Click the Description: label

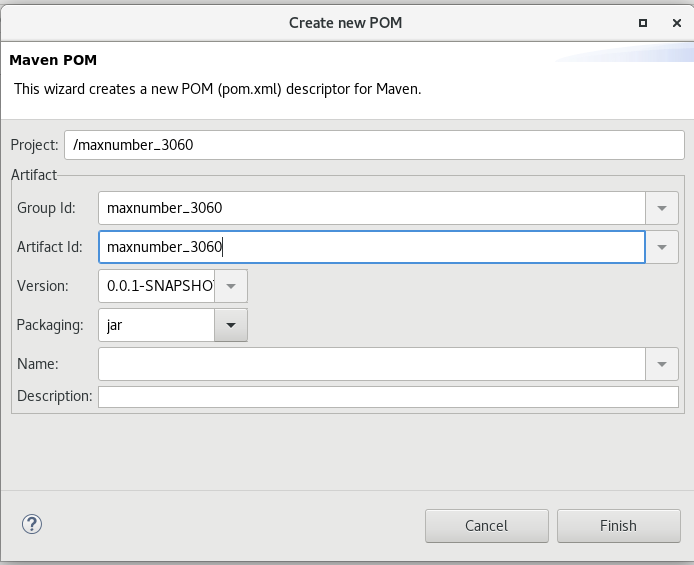pos(55,396)
